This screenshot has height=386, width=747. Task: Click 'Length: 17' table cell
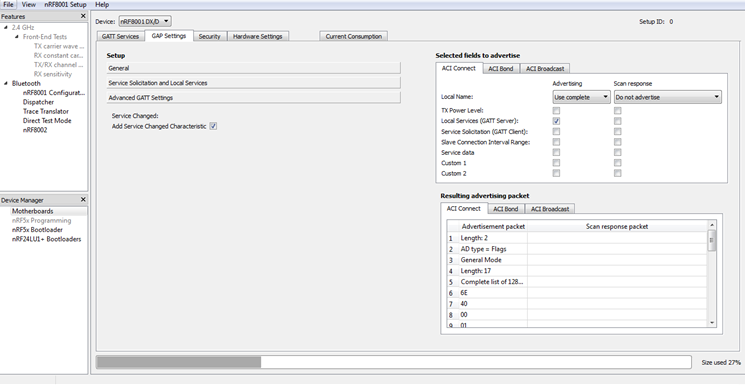pyautogui.click(x=493, y=271)
